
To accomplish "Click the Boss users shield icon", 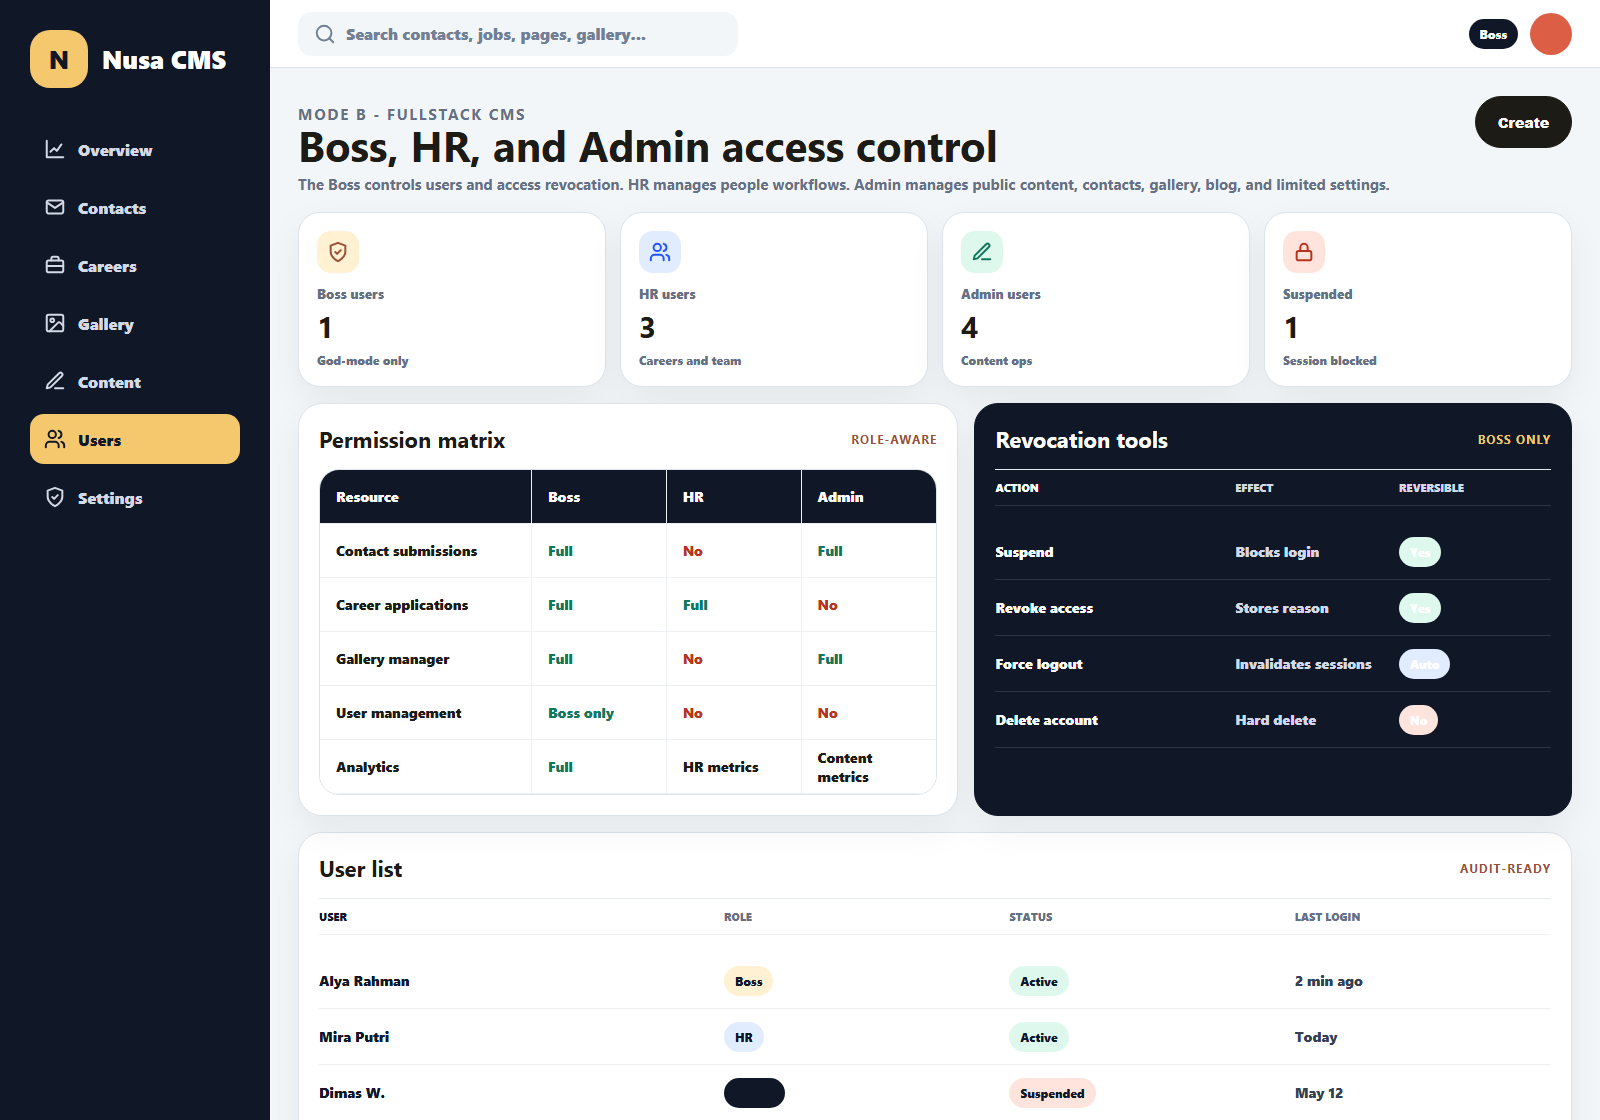I will 338,252.
